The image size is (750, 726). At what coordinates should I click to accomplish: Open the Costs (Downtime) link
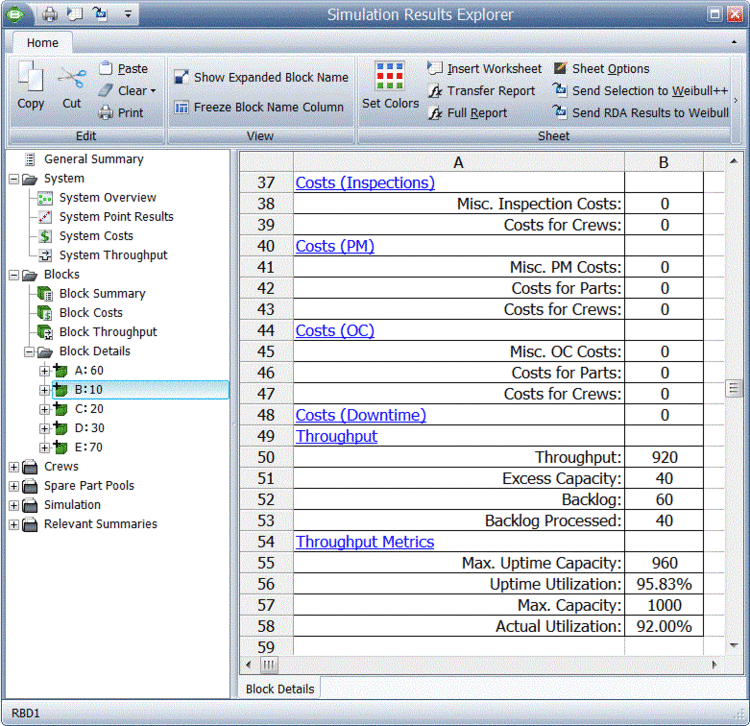[x=361, y=415]
